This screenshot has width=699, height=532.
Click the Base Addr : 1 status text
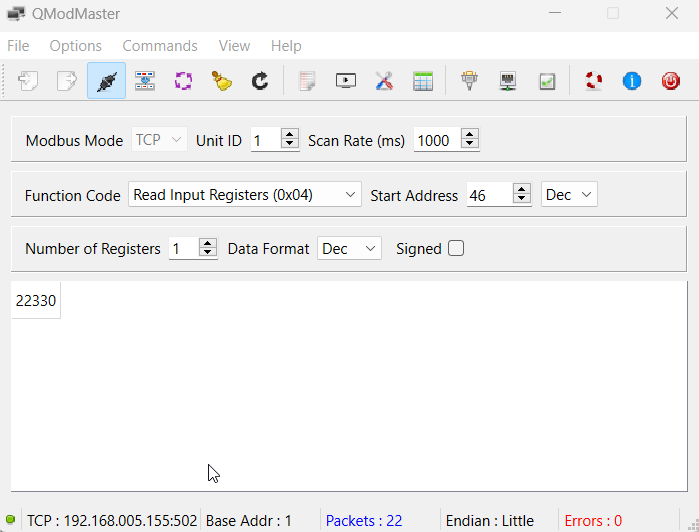[x=249, y=520]
